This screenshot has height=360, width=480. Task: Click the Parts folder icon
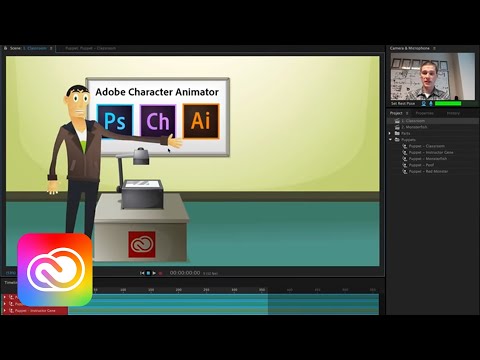tap(397, 133)
